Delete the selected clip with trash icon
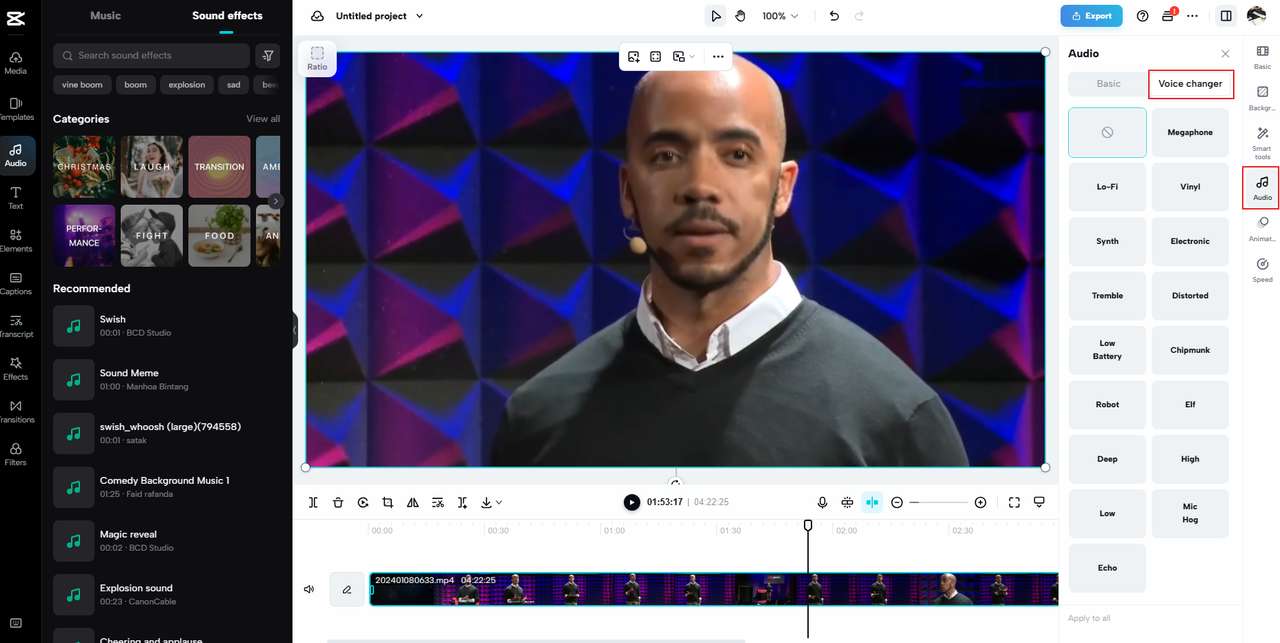 (x=338, y=502)
